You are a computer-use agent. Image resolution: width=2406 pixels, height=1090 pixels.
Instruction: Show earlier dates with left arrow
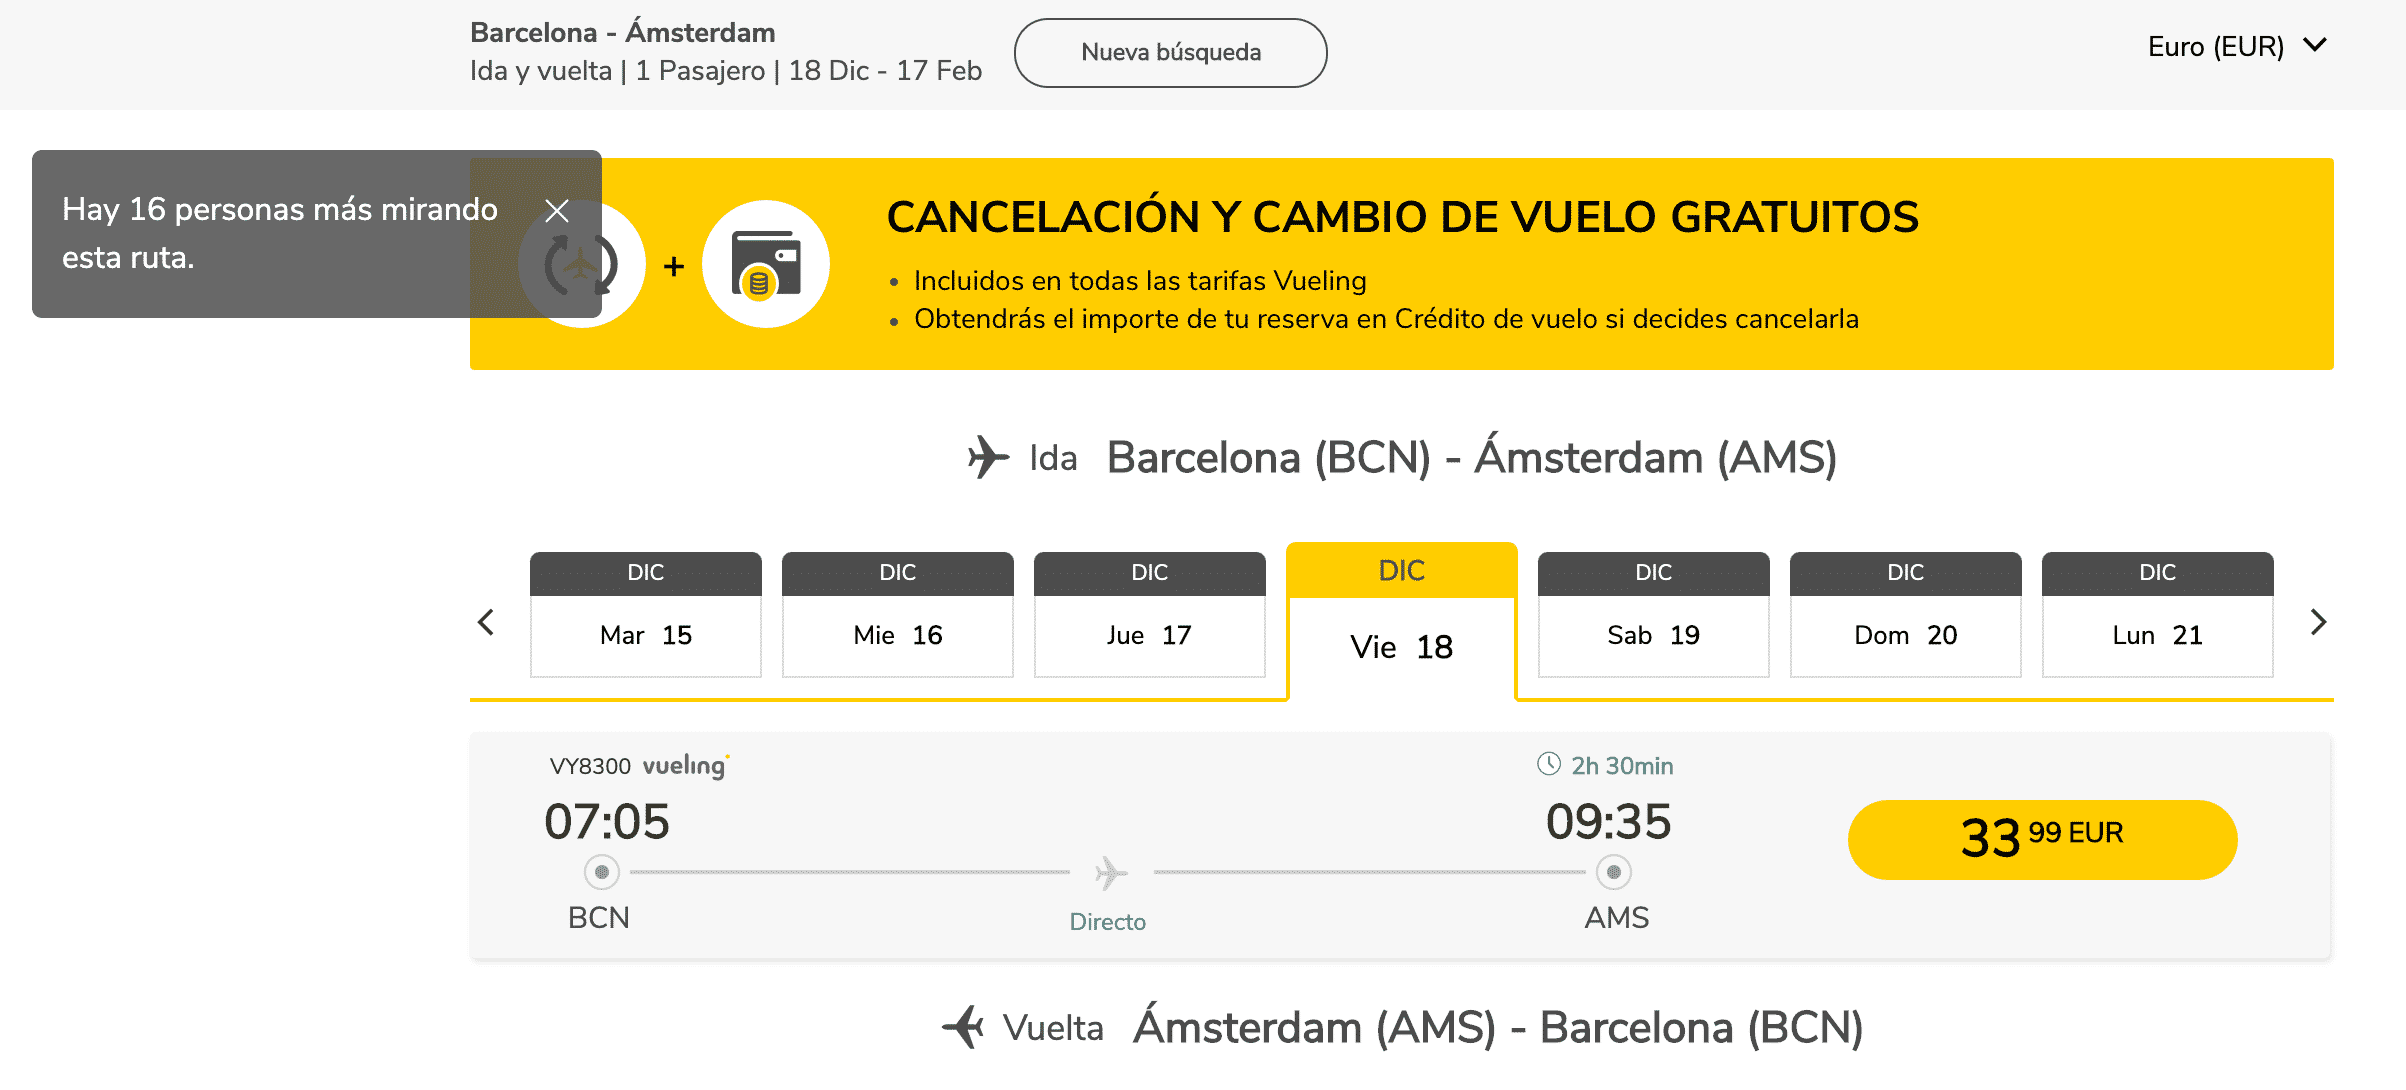point(486,622)
